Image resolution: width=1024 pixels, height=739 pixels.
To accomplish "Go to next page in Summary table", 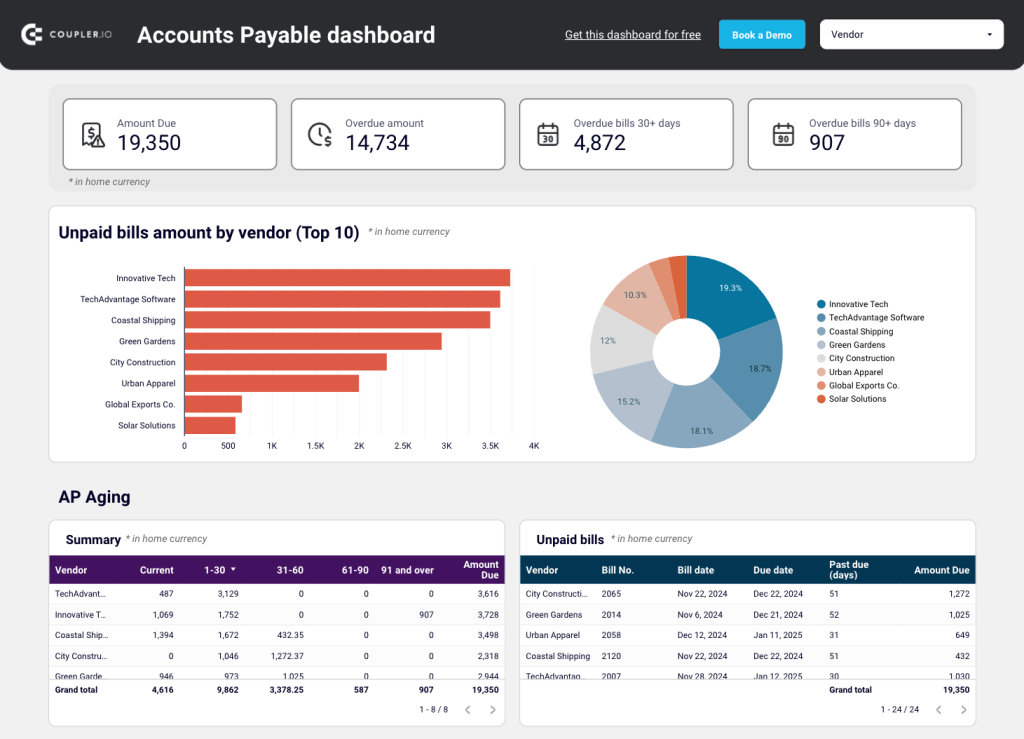I will coord(492,709).
